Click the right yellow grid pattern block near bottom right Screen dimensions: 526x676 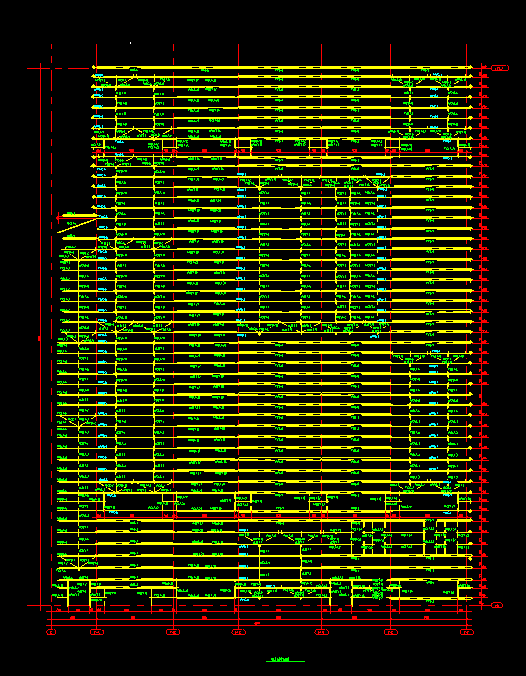(441, 537)
